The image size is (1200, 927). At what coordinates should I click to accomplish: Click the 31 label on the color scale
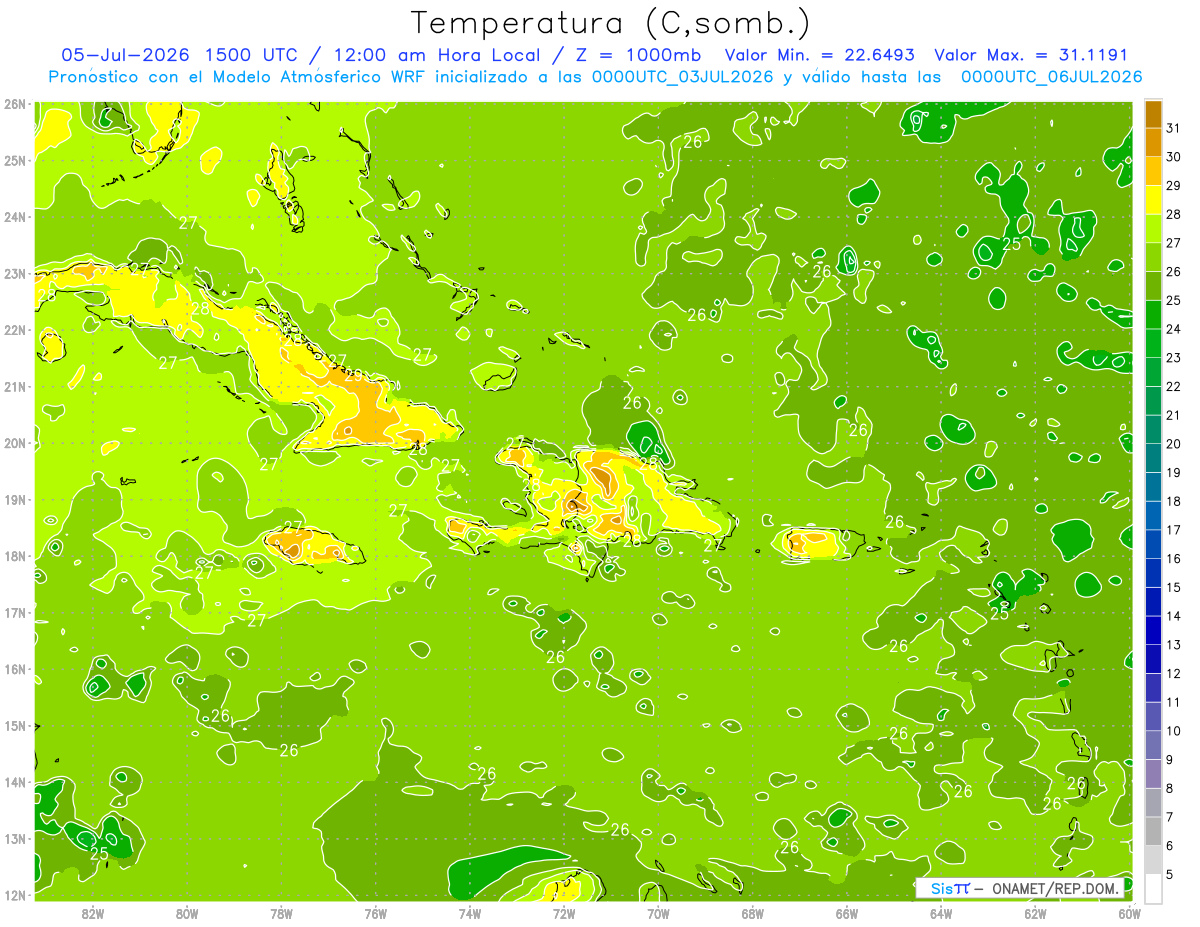1174,128
